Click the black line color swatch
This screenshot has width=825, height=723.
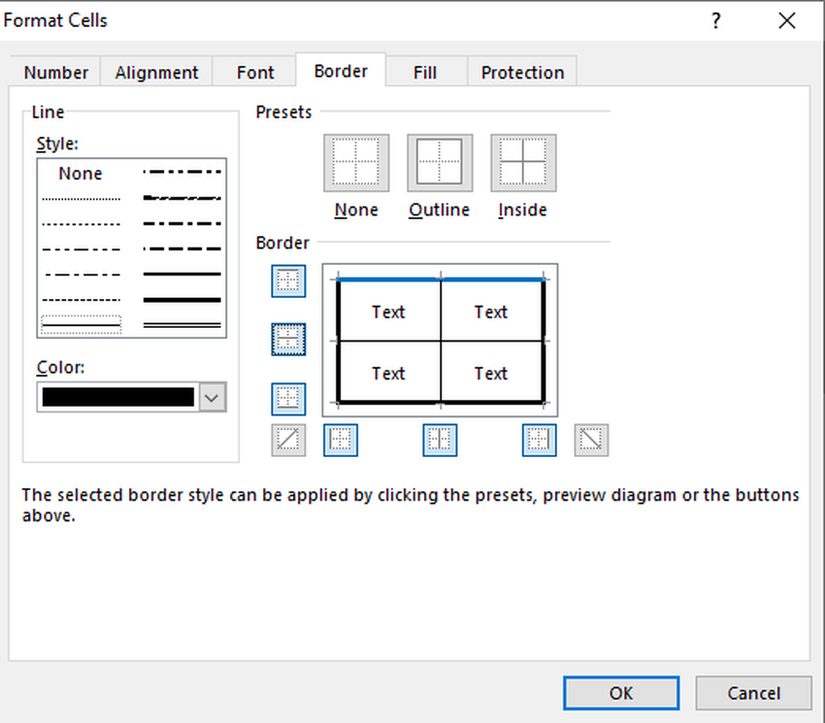click(x=118, y=397)
